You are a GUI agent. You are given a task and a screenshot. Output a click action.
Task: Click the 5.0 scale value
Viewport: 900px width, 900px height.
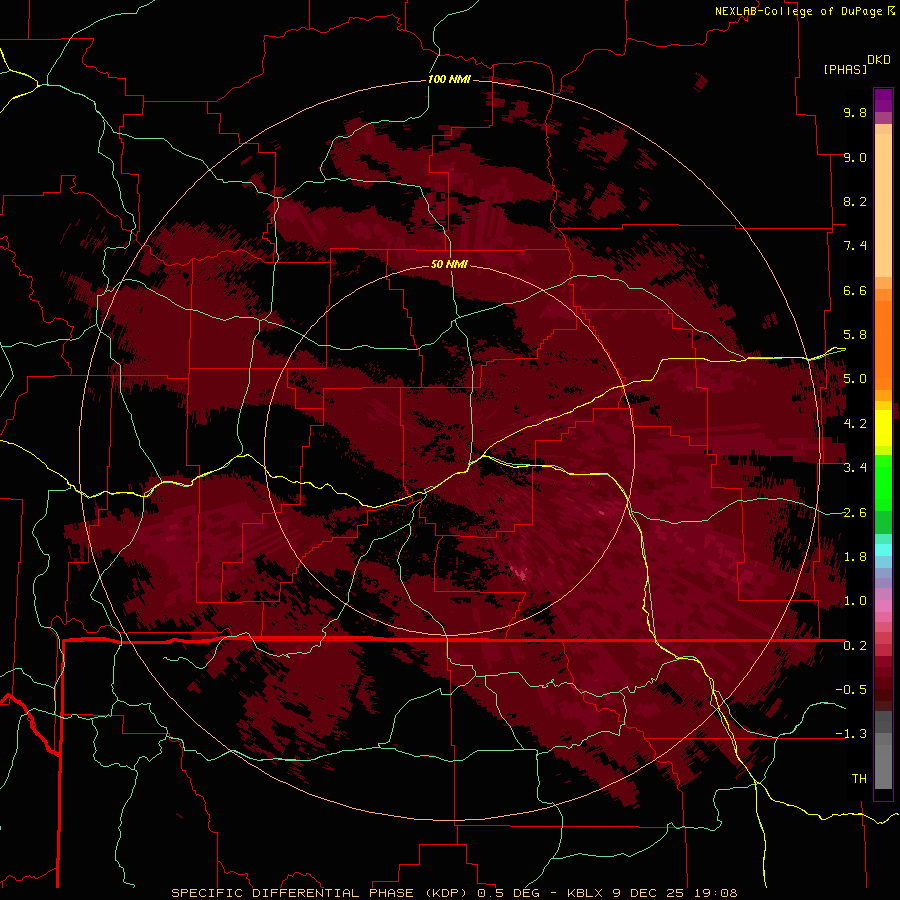[855, 379]
